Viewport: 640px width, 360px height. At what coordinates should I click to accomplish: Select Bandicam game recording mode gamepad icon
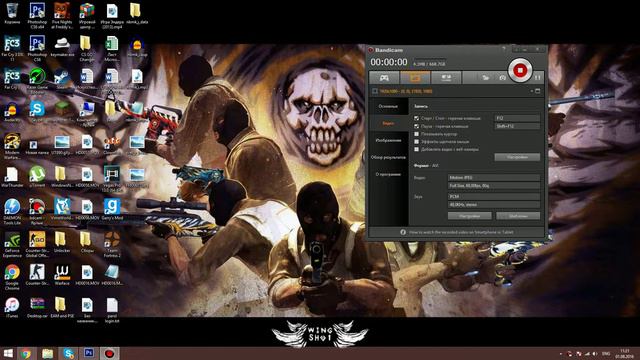point(384,78)
